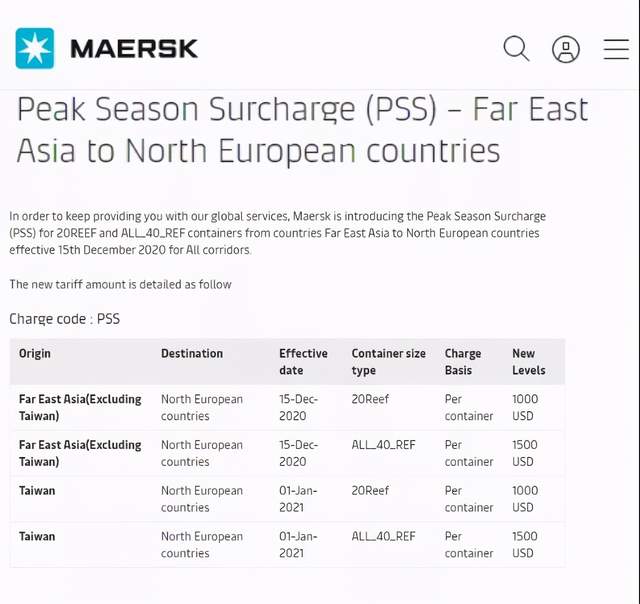The height and width of the screenshot is (604, 640).
Task: Click the Destination column header
Action: coord(192,353)
